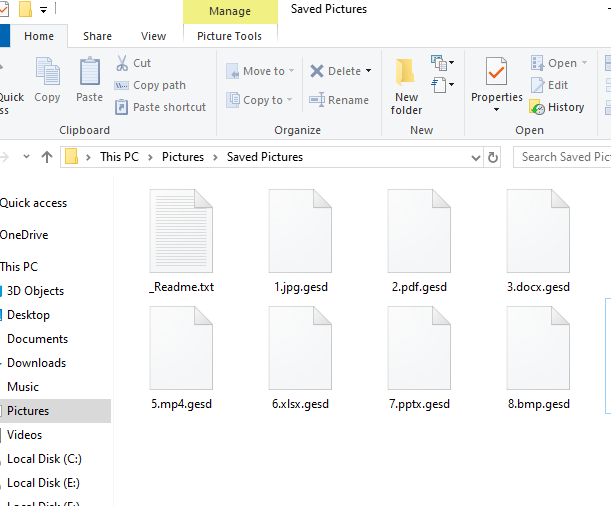This screenshot has width=611, height=506.
Task: Open the Share ribbon tab
Action: coord(97,36)
